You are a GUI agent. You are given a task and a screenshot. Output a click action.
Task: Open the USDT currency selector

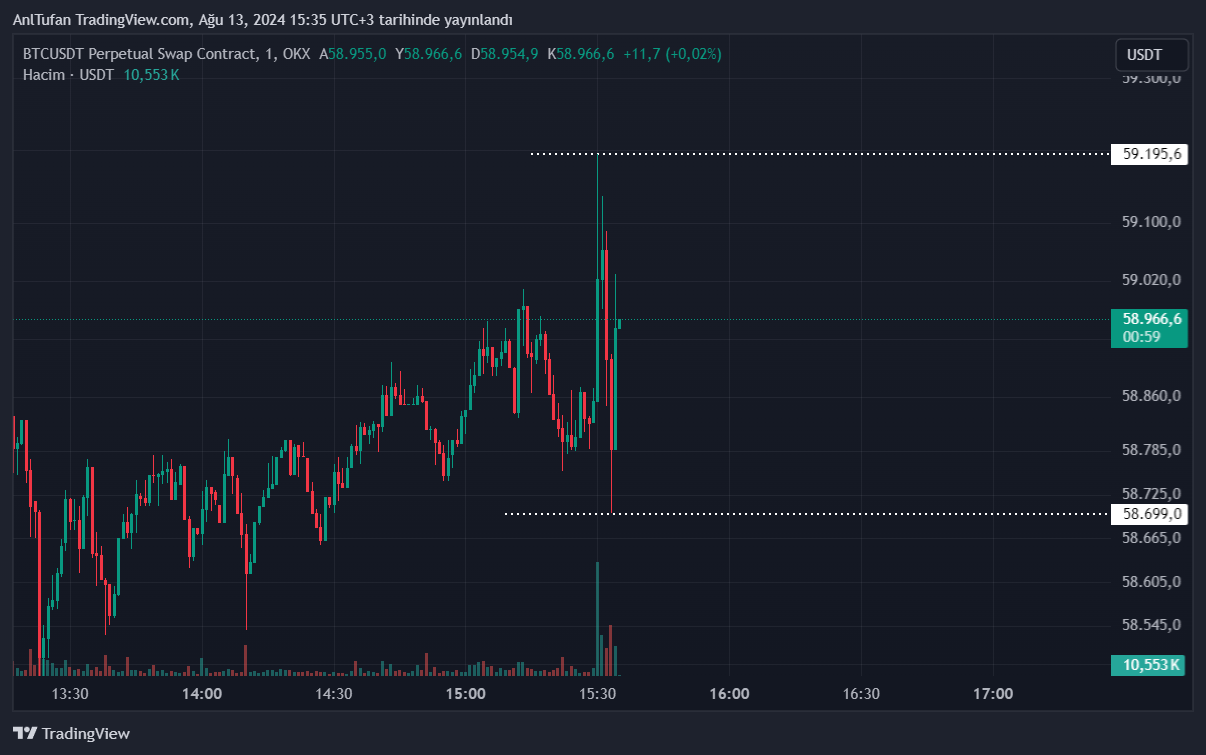point(1151,54)
